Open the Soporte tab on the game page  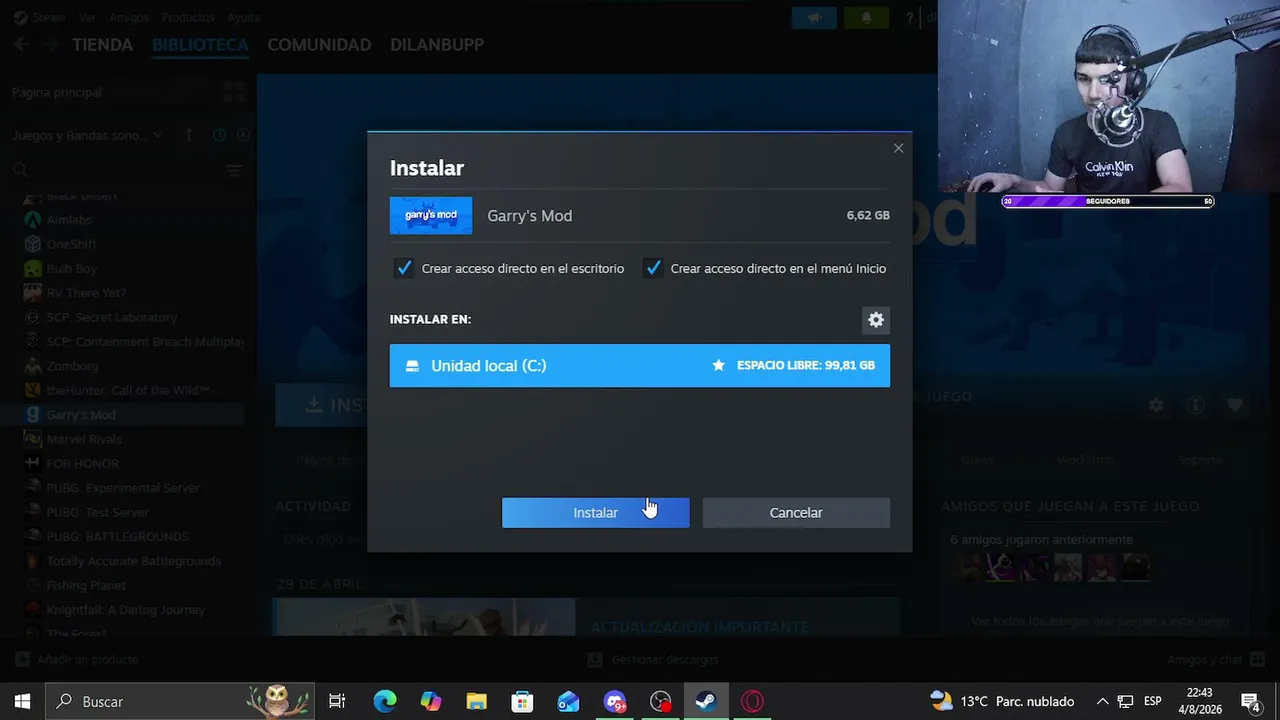(1199, 460)
